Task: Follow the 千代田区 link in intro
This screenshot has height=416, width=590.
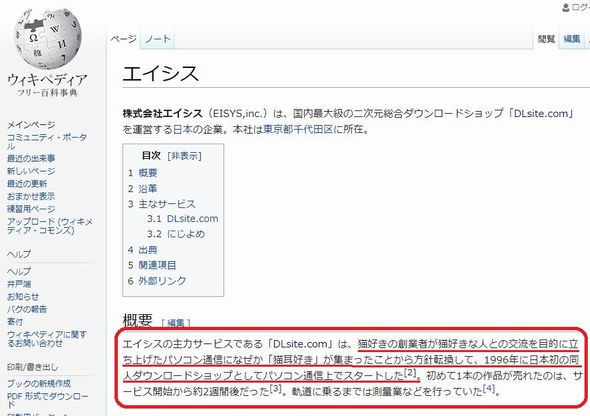Action: (x=313, y=130)
